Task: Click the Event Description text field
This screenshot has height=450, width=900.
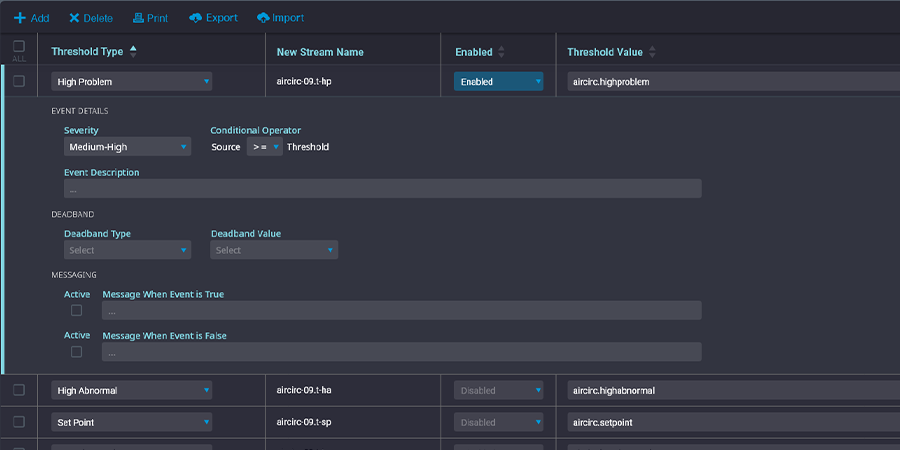Action: click(382, 189)
